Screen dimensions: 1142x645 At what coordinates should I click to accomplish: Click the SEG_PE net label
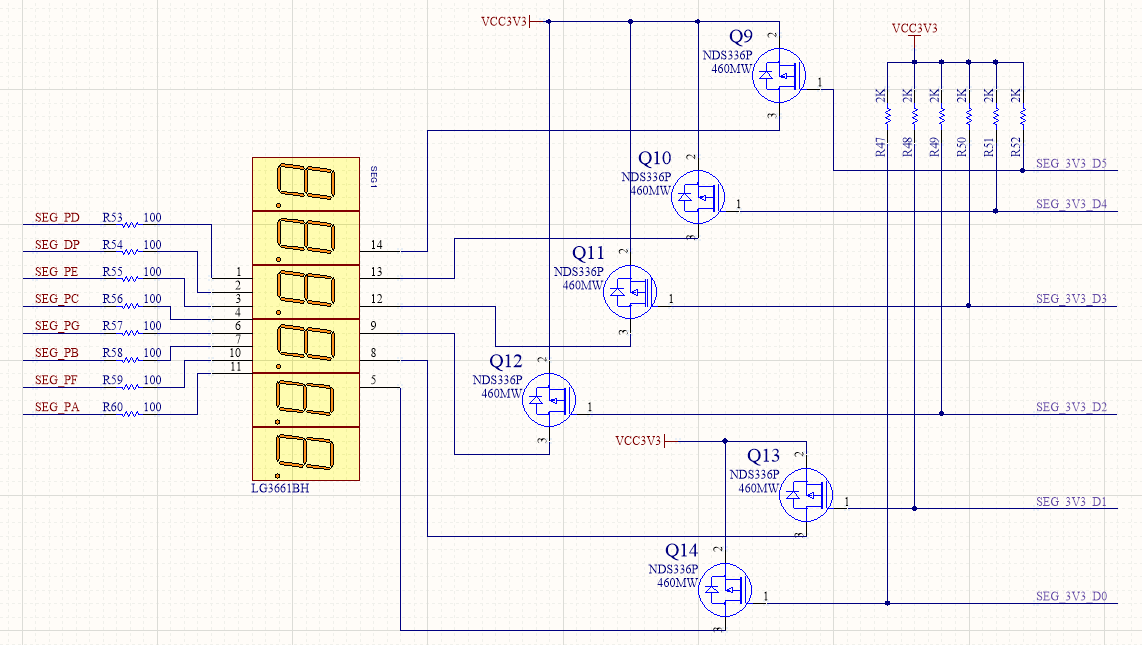coord(56,272)
